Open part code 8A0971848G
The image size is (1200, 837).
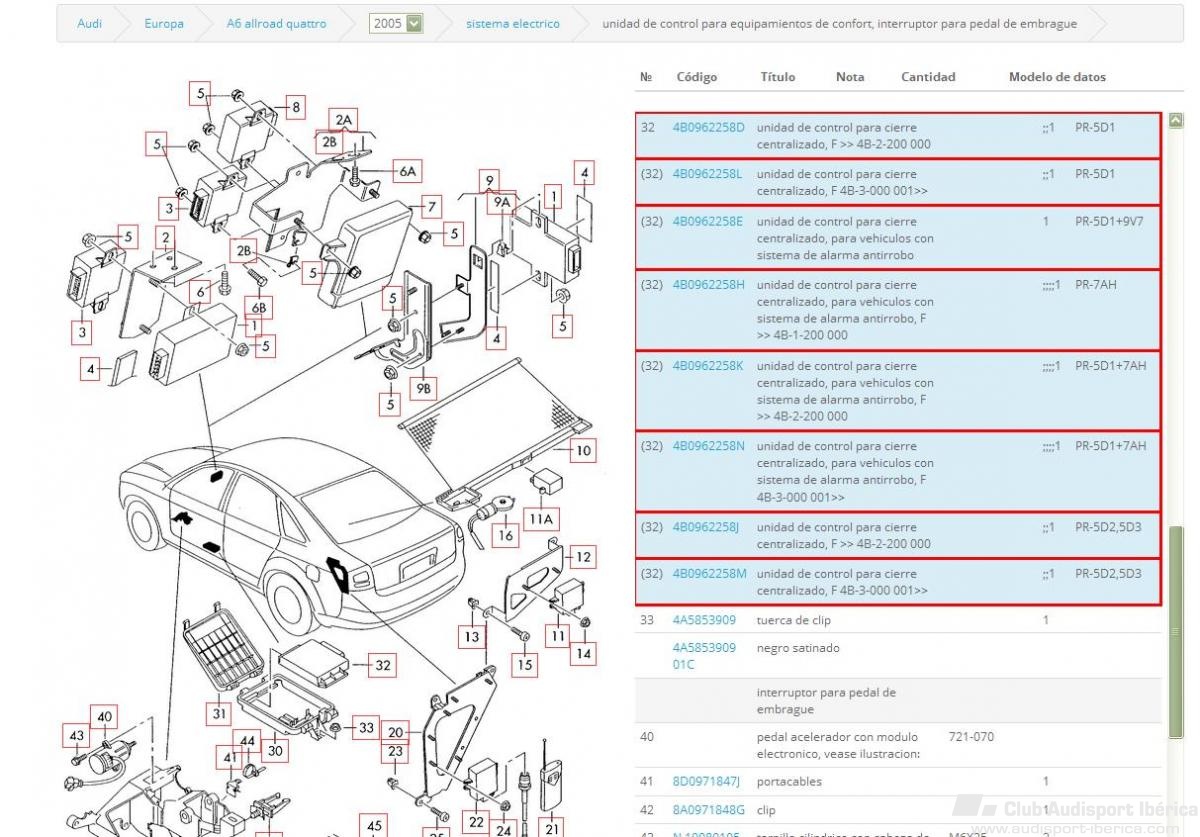pyautogui.click(x=709, y=810)
